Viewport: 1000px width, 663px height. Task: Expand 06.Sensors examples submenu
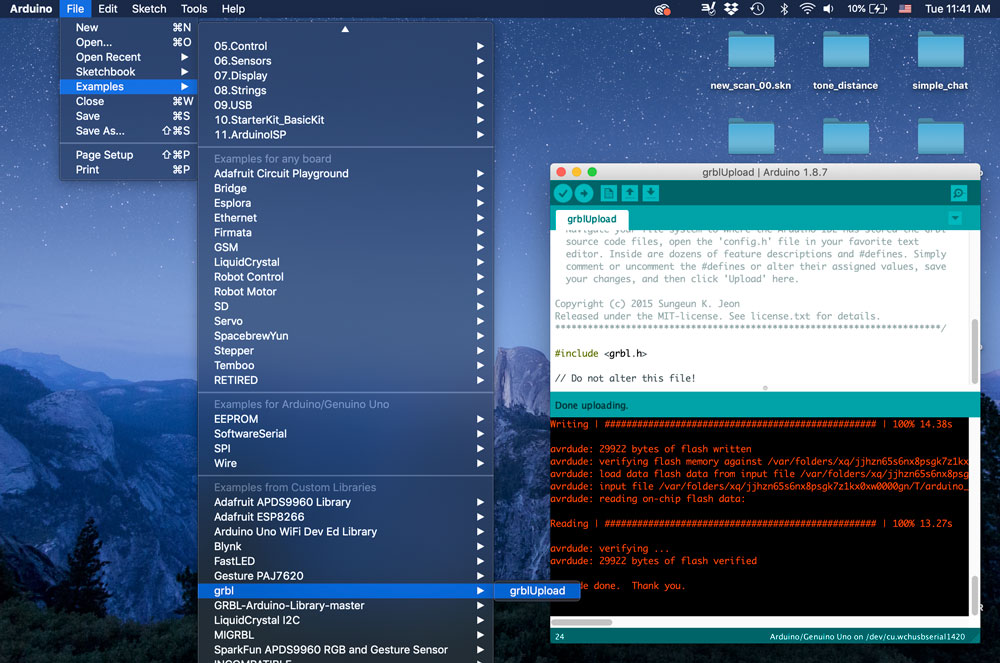click(346, 61)
